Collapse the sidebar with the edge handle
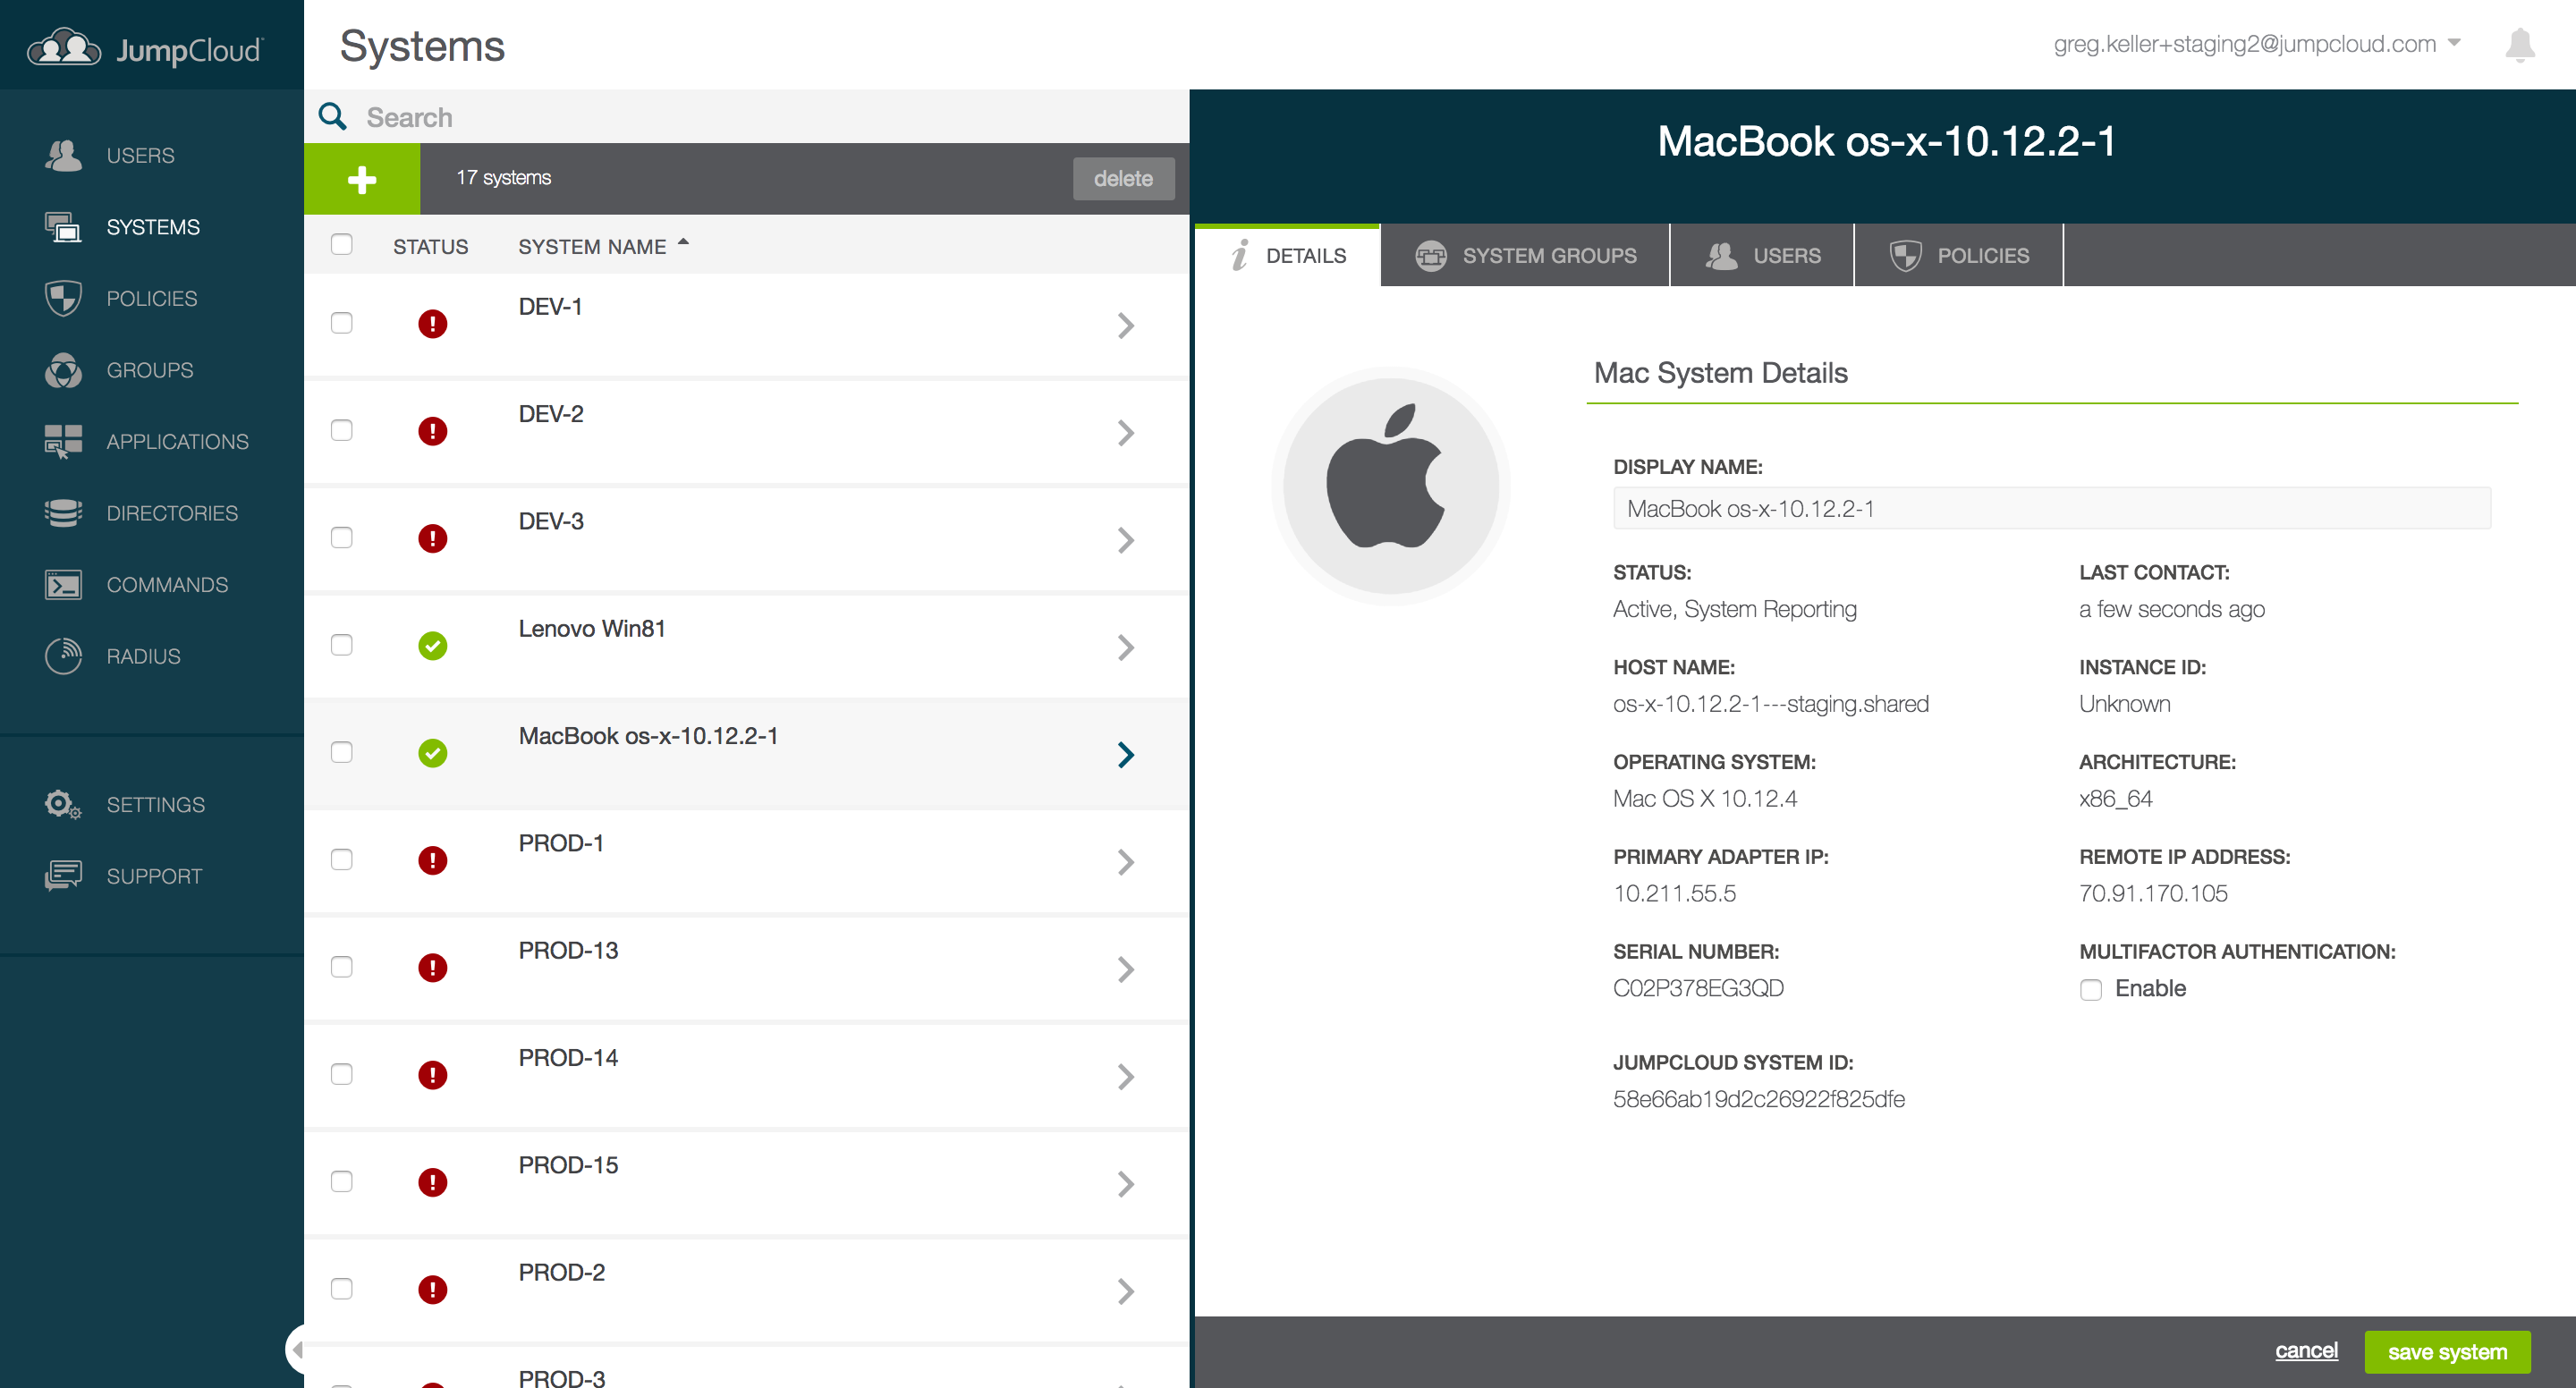 (x=295, y=1349)
